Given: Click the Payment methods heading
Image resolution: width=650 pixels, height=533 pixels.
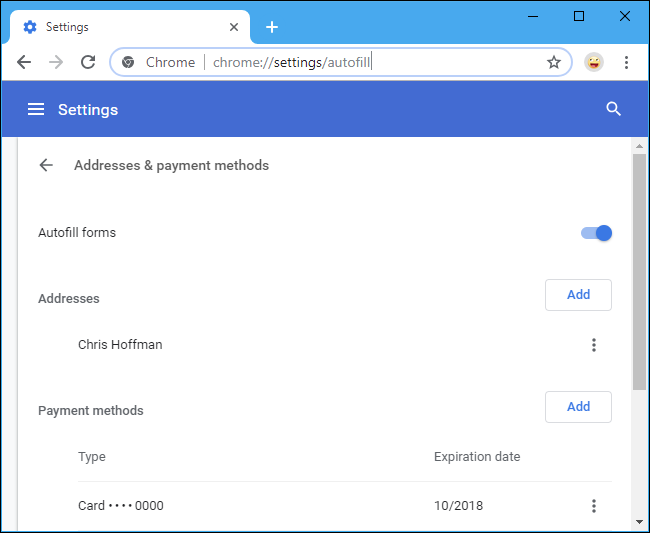Looking at the screenshot, I should pos(90,411).
